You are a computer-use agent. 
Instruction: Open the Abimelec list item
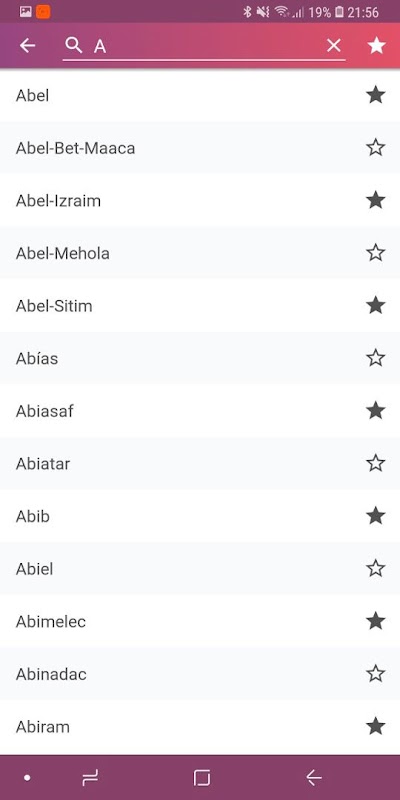(200, 621)
